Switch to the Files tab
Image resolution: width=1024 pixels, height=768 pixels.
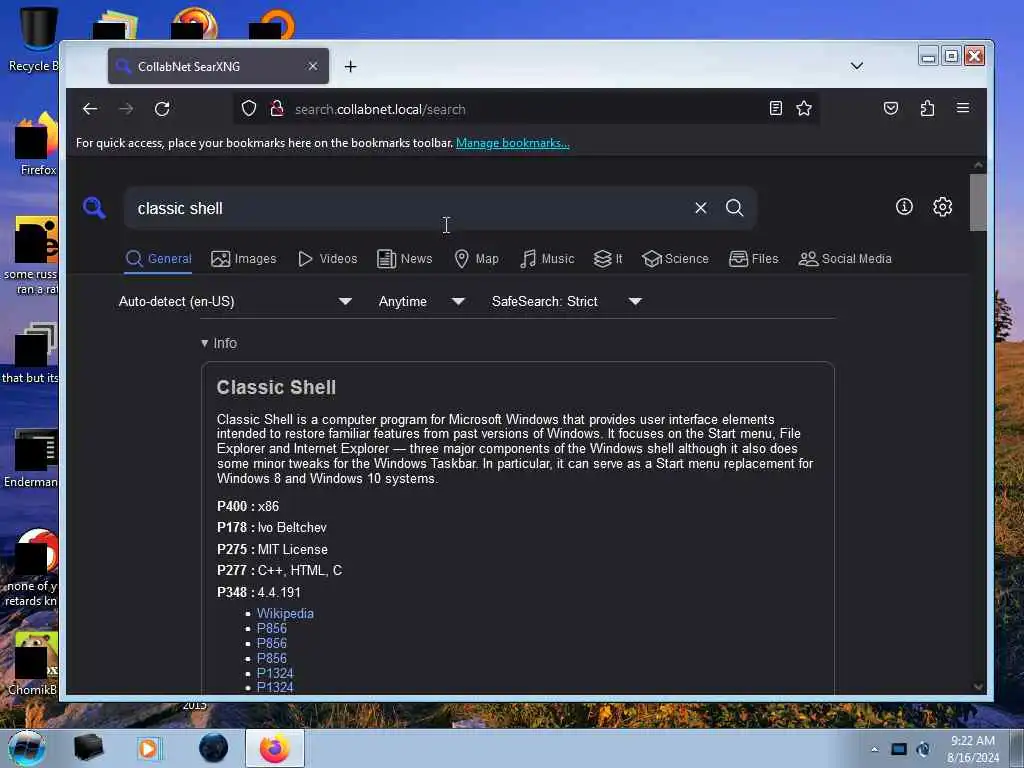coord(753,259)
